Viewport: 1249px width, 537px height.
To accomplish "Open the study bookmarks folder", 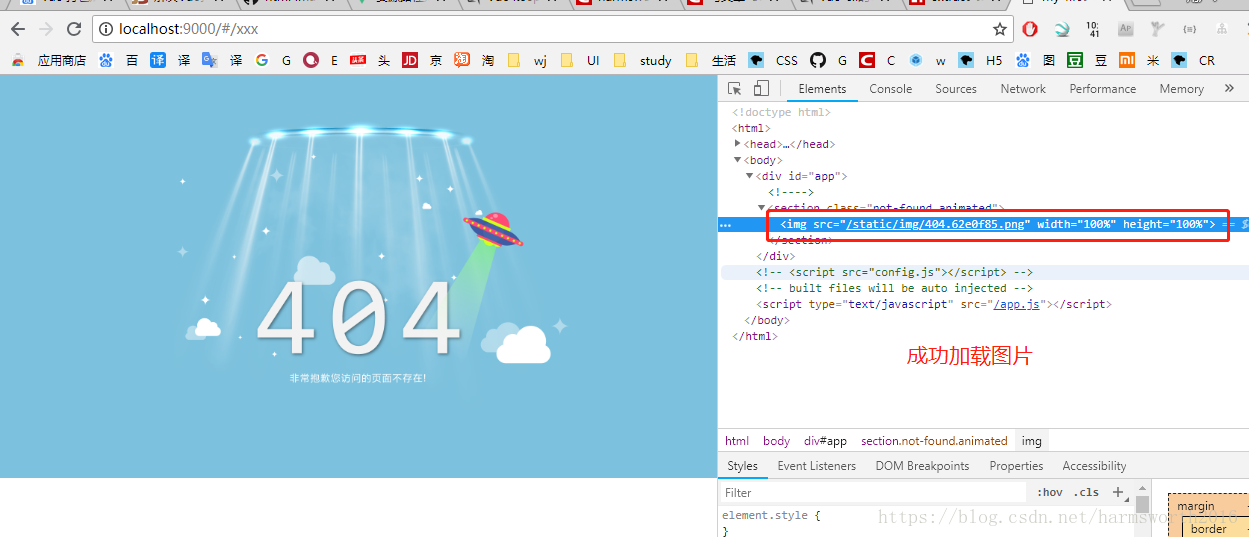I will point(643,60).
